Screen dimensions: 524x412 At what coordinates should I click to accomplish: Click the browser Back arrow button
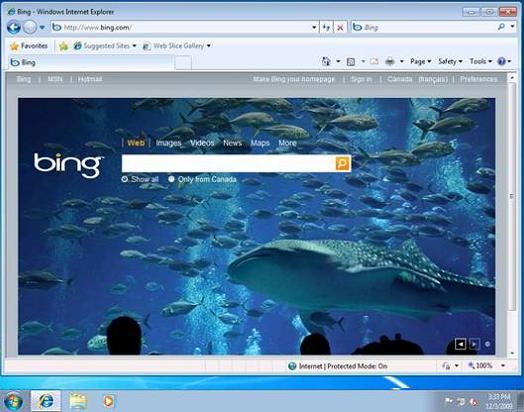tap(14, 27)
